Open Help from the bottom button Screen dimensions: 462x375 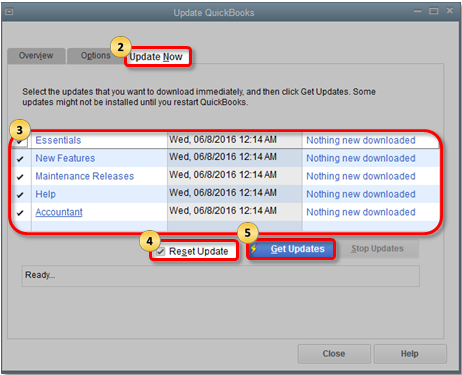410,354
